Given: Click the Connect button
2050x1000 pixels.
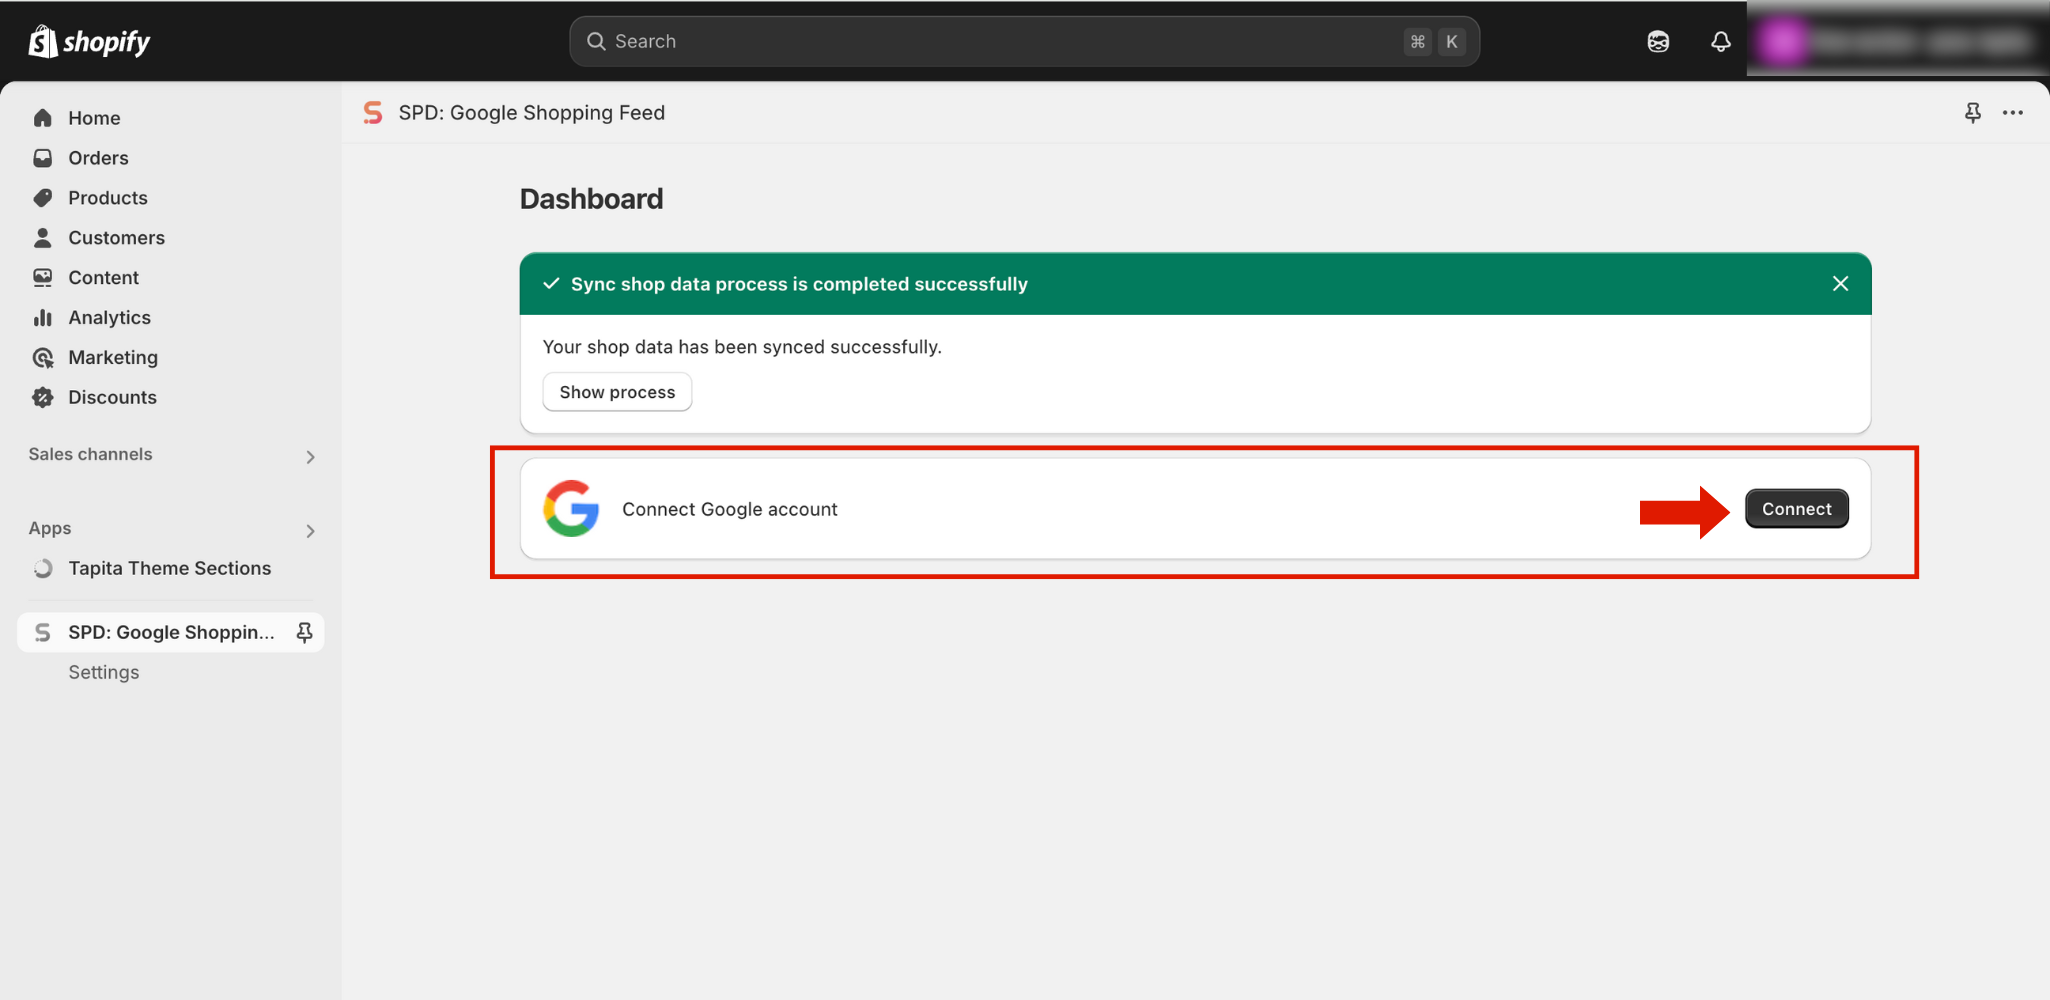Looking at the screenshot, I should pyautogui.click(x=1797, y=509).
